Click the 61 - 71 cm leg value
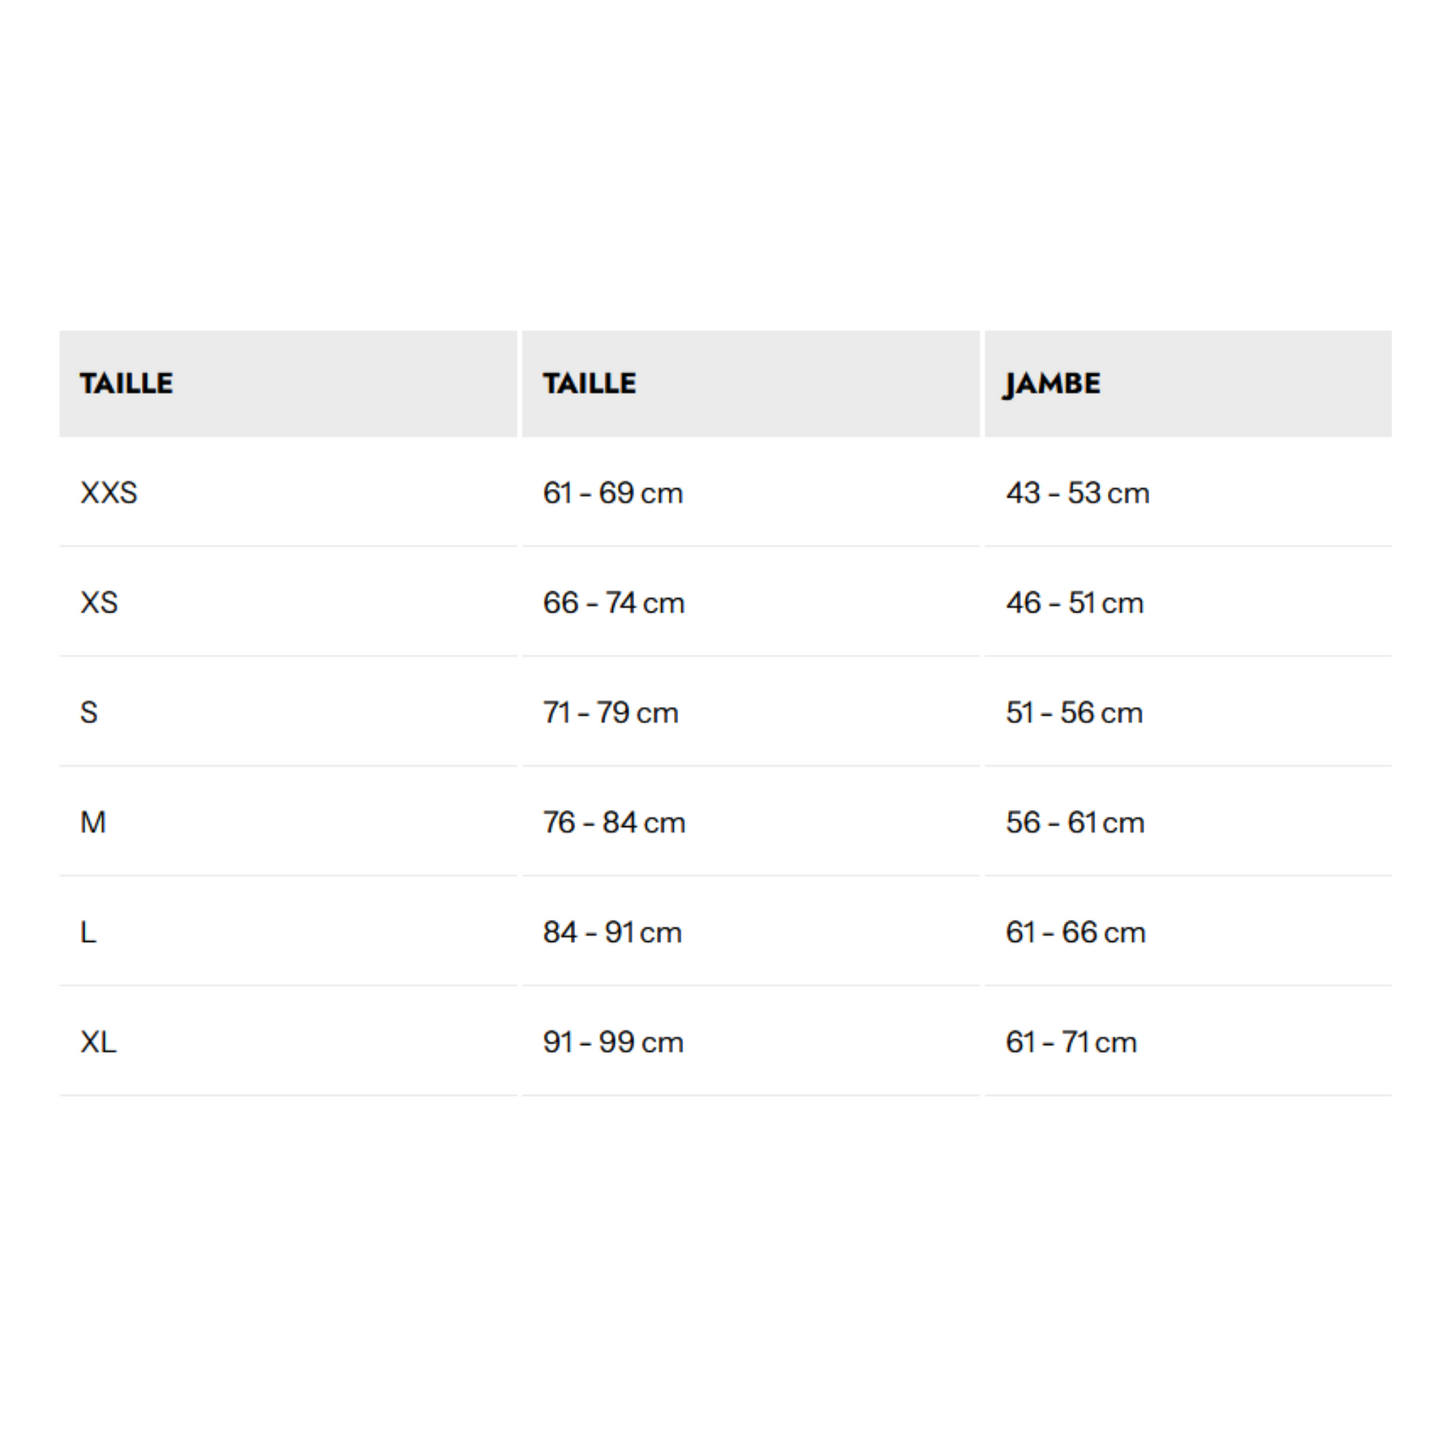Viewport: 1445px width, 1445px height. tap(1071, 1043)
